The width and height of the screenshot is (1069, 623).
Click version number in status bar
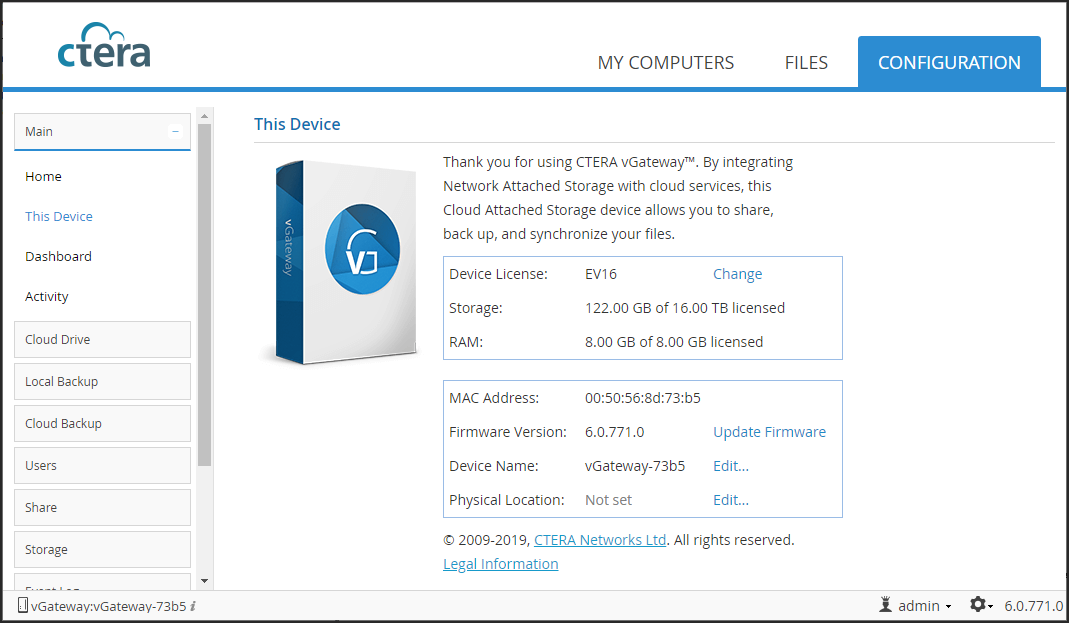pyautogui.click(x=1034, y=606)
